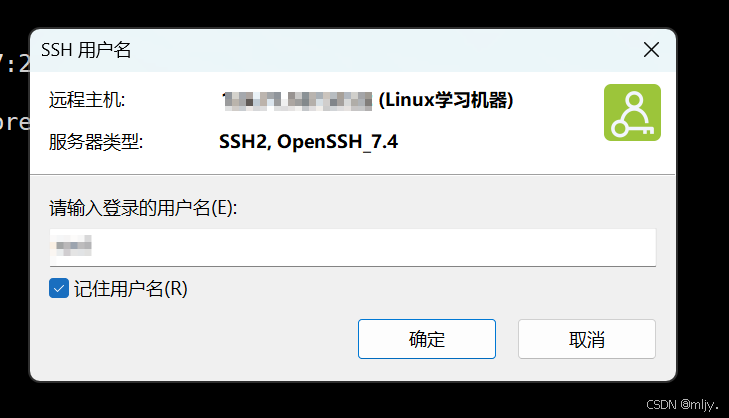729x418 pixels.
Task: Click terminal text left of 远程主机 row
Action: tap(14, 123)
